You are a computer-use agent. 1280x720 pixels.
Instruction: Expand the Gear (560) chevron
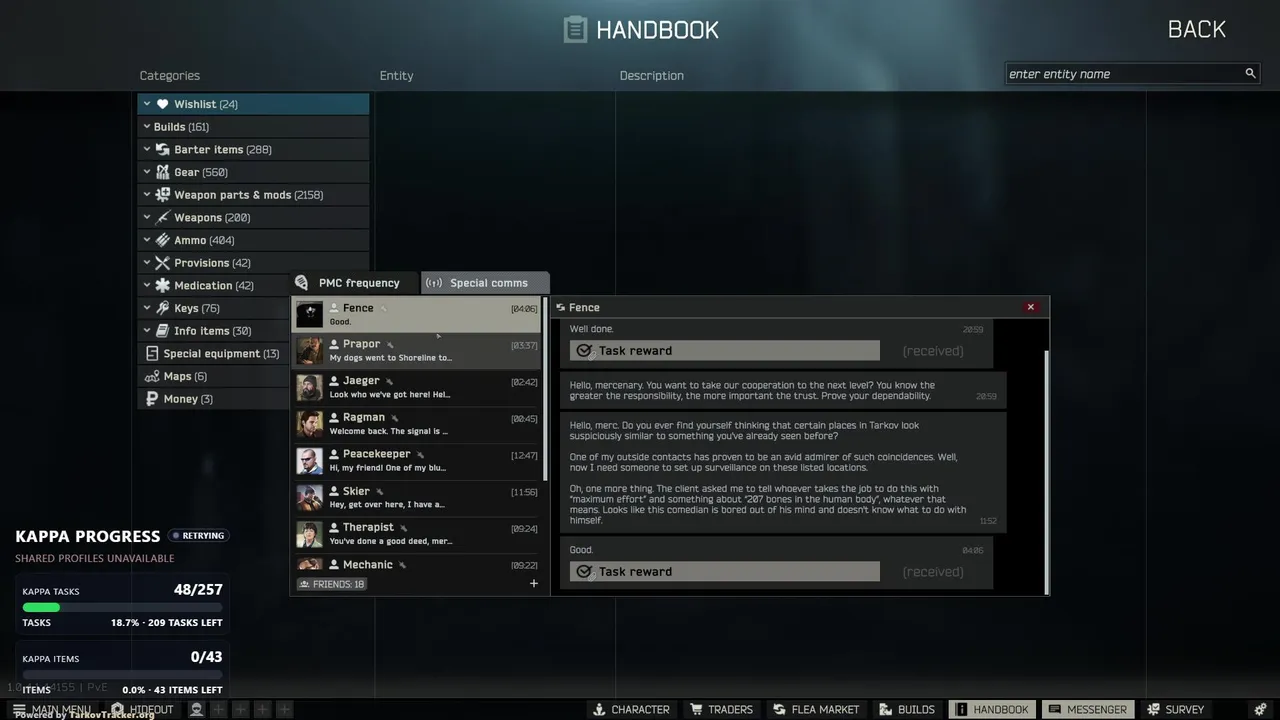(146, 172)
